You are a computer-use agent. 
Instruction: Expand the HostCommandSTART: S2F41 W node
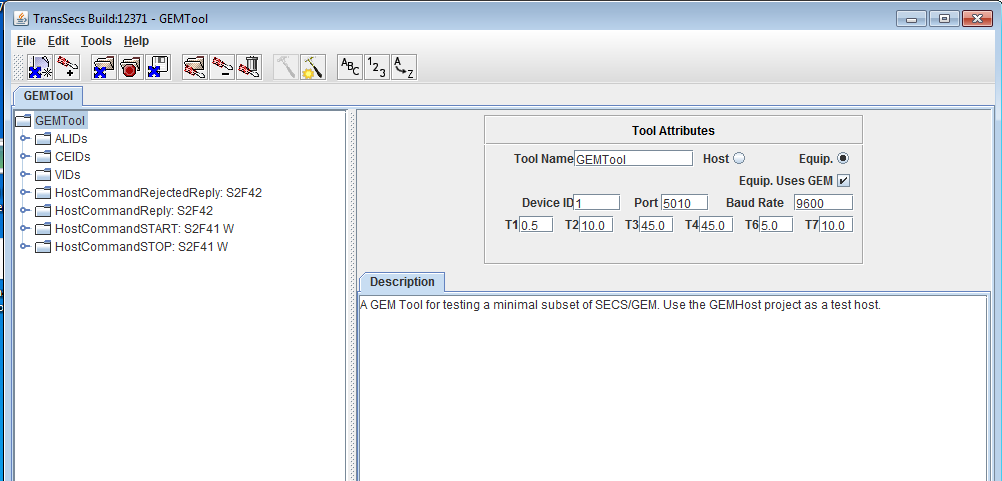coord(25,229)
